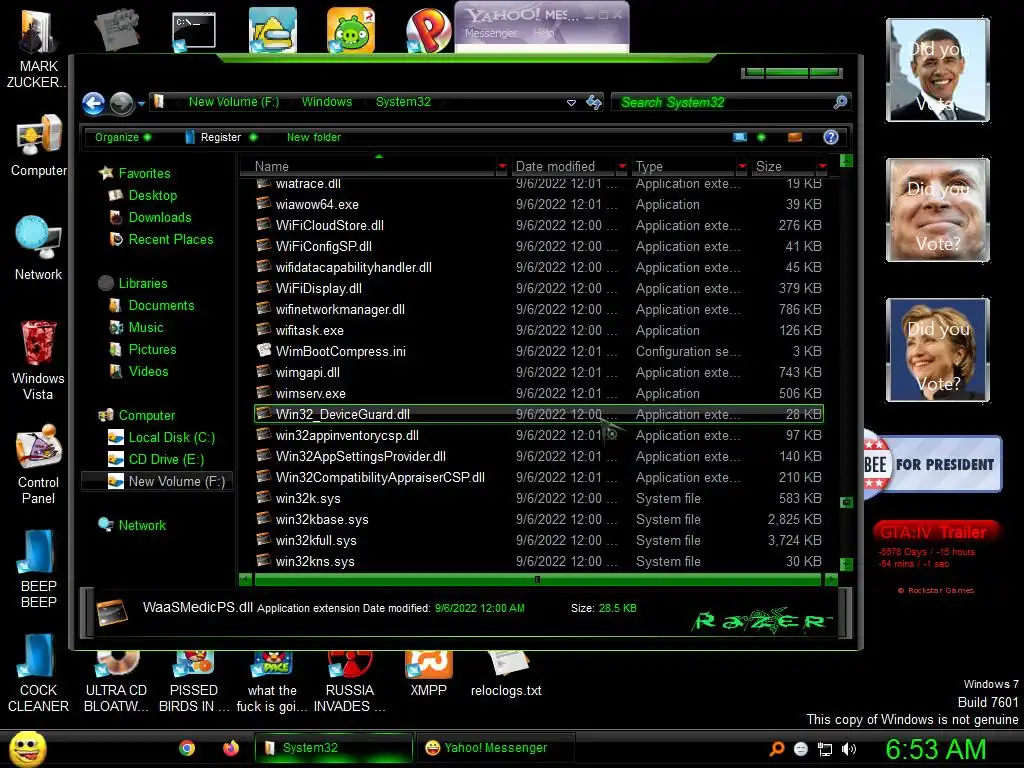Launch Firefox from the taskbar
This screenshot has width=1024, height=768.
[231, 748]
